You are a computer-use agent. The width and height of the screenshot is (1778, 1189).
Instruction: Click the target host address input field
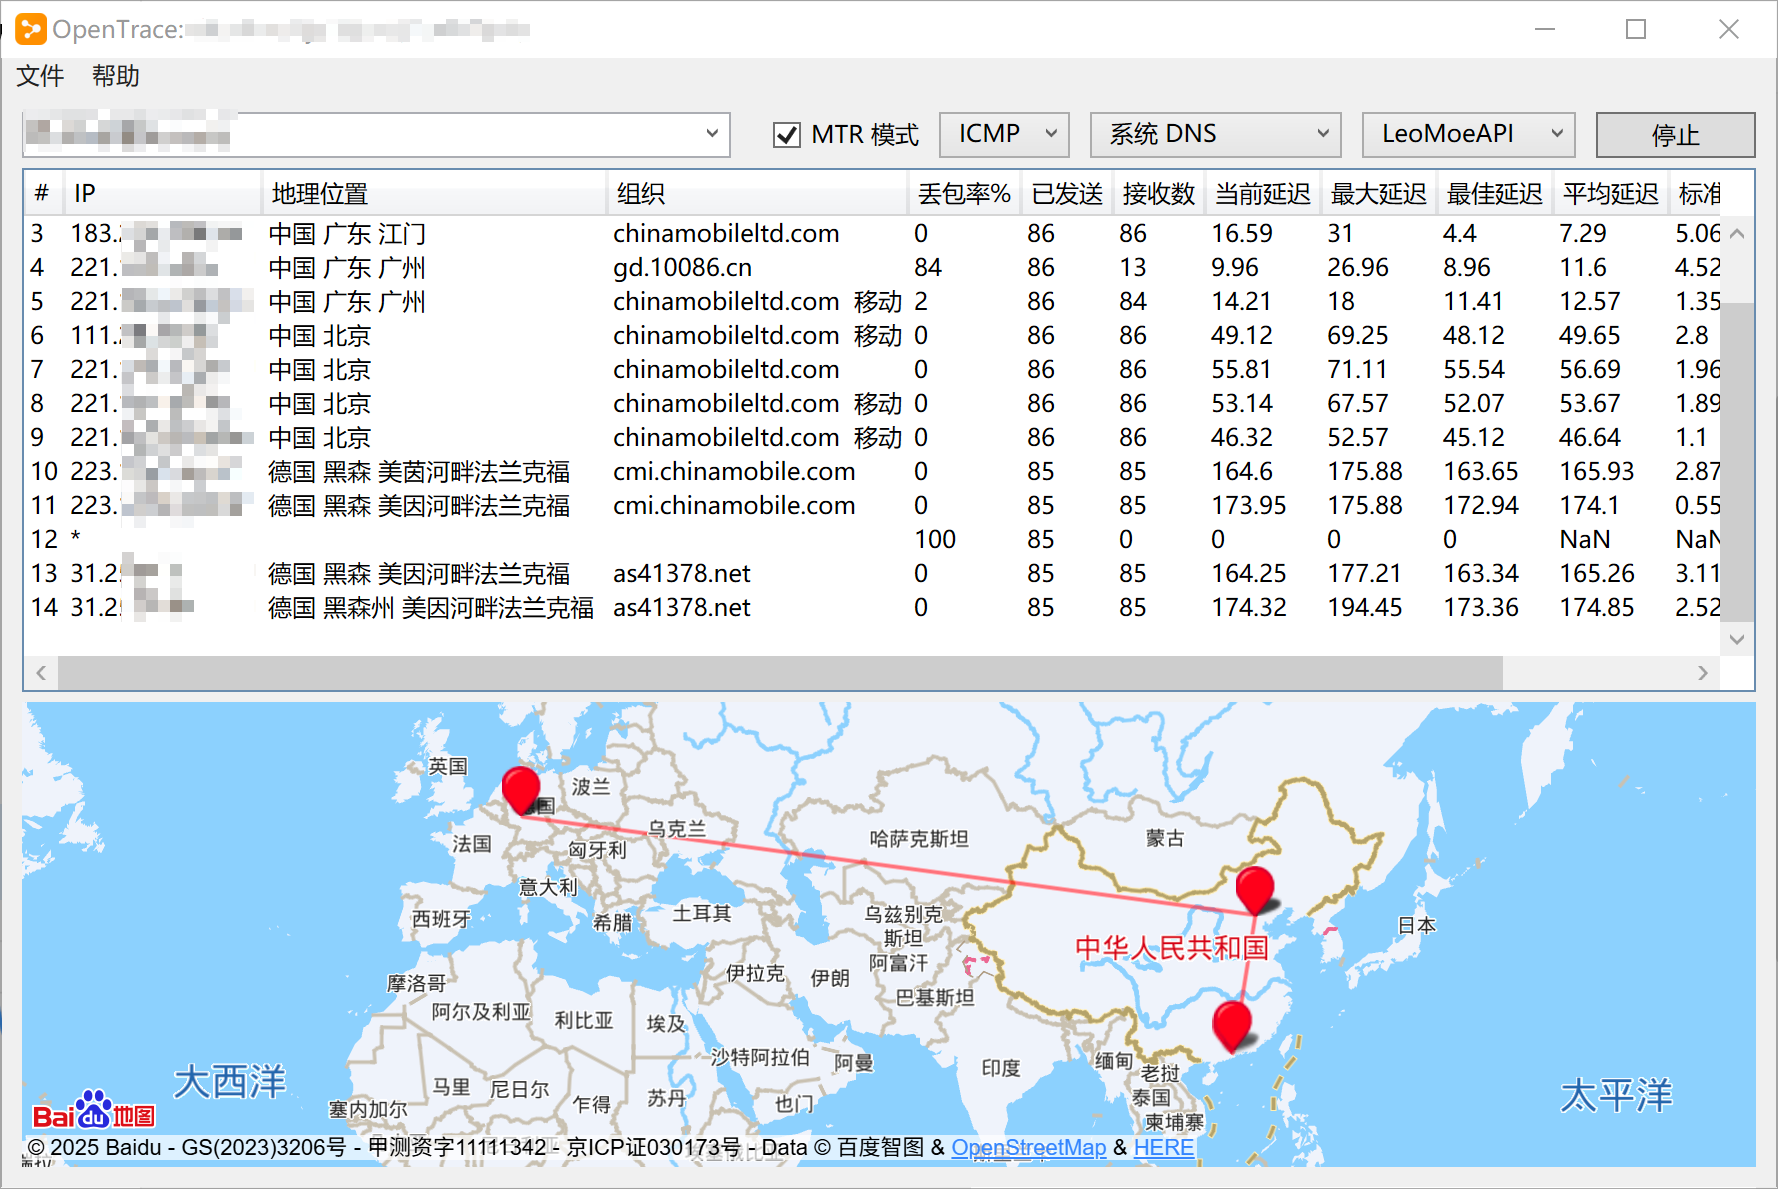point(360,134)
